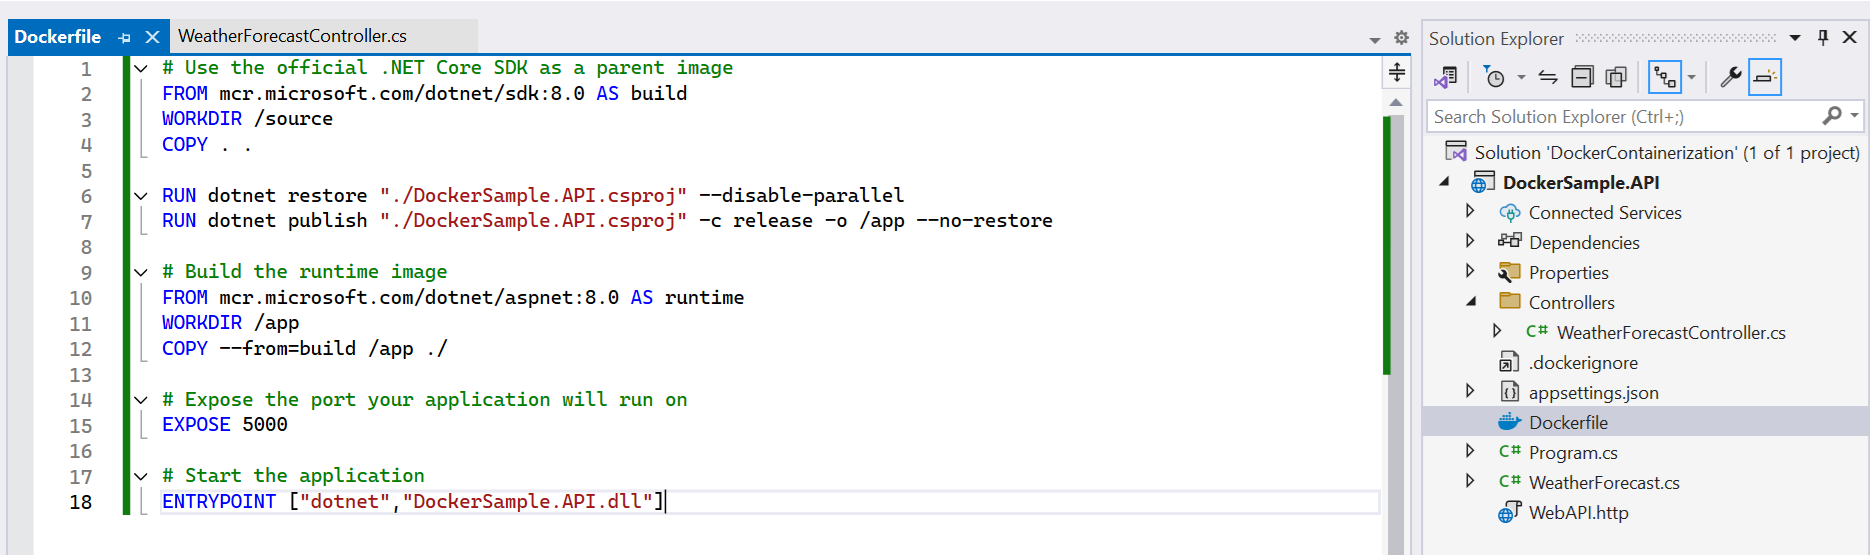Select the .dockerignore file
Viewport: 1870px width, 555px height.
[1583, 362]
